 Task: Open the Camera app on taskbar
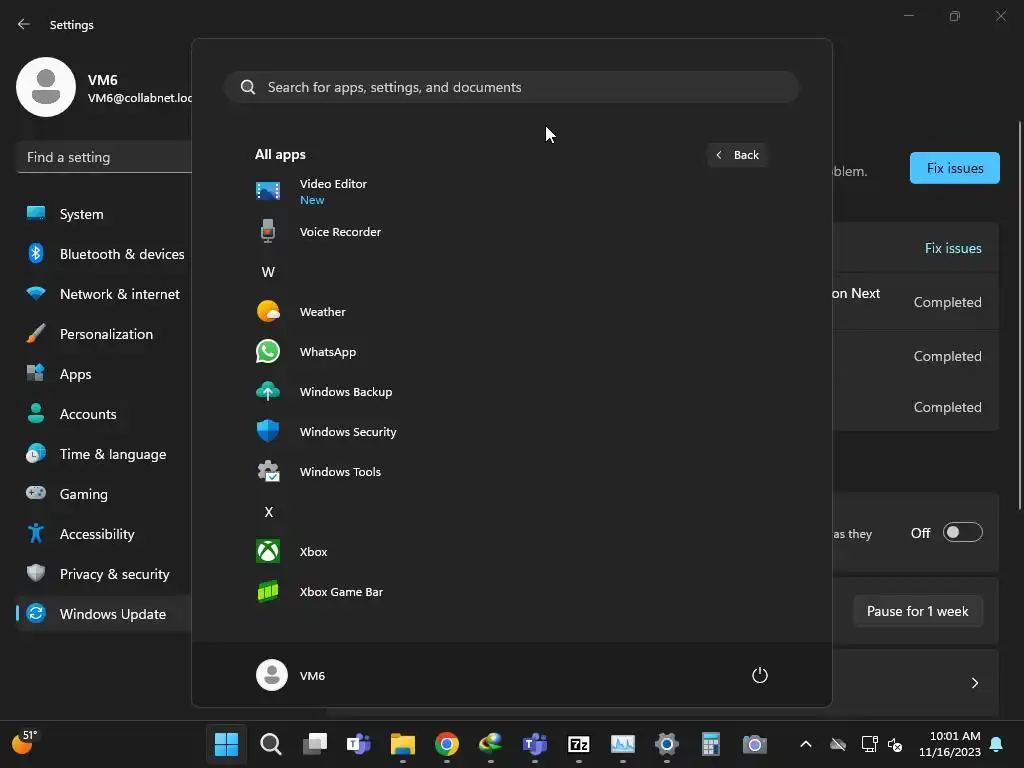(x=754, y=744)
